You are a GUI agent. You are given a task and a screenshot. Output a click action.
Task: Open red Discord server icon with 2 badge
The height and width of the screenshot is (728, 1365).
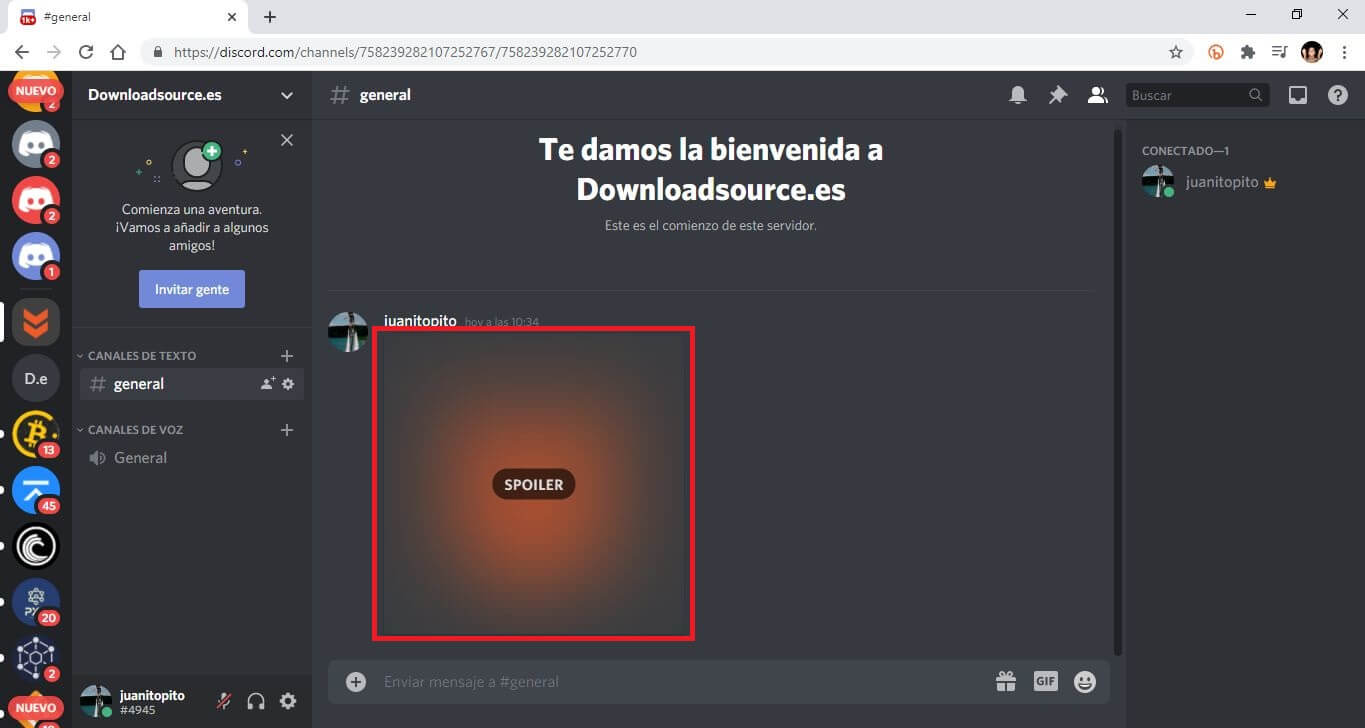pos(36,200)
